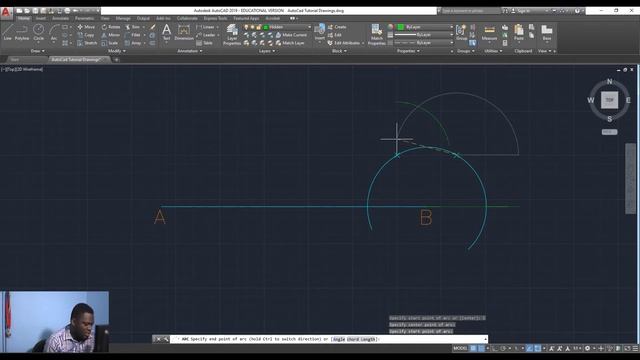Open the Start file tab

(x=15, y=60)
